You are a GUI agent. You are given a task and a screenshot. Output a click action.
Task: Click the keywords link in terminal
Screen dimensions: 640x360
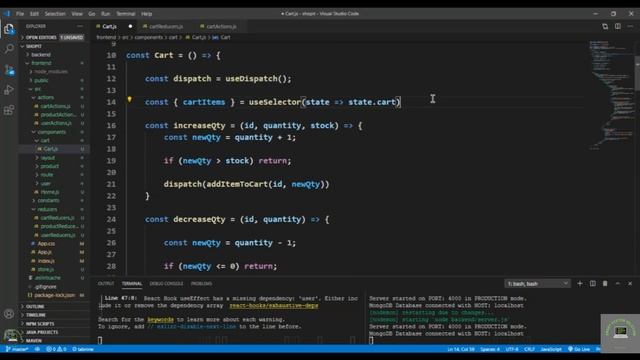point(160,319)
